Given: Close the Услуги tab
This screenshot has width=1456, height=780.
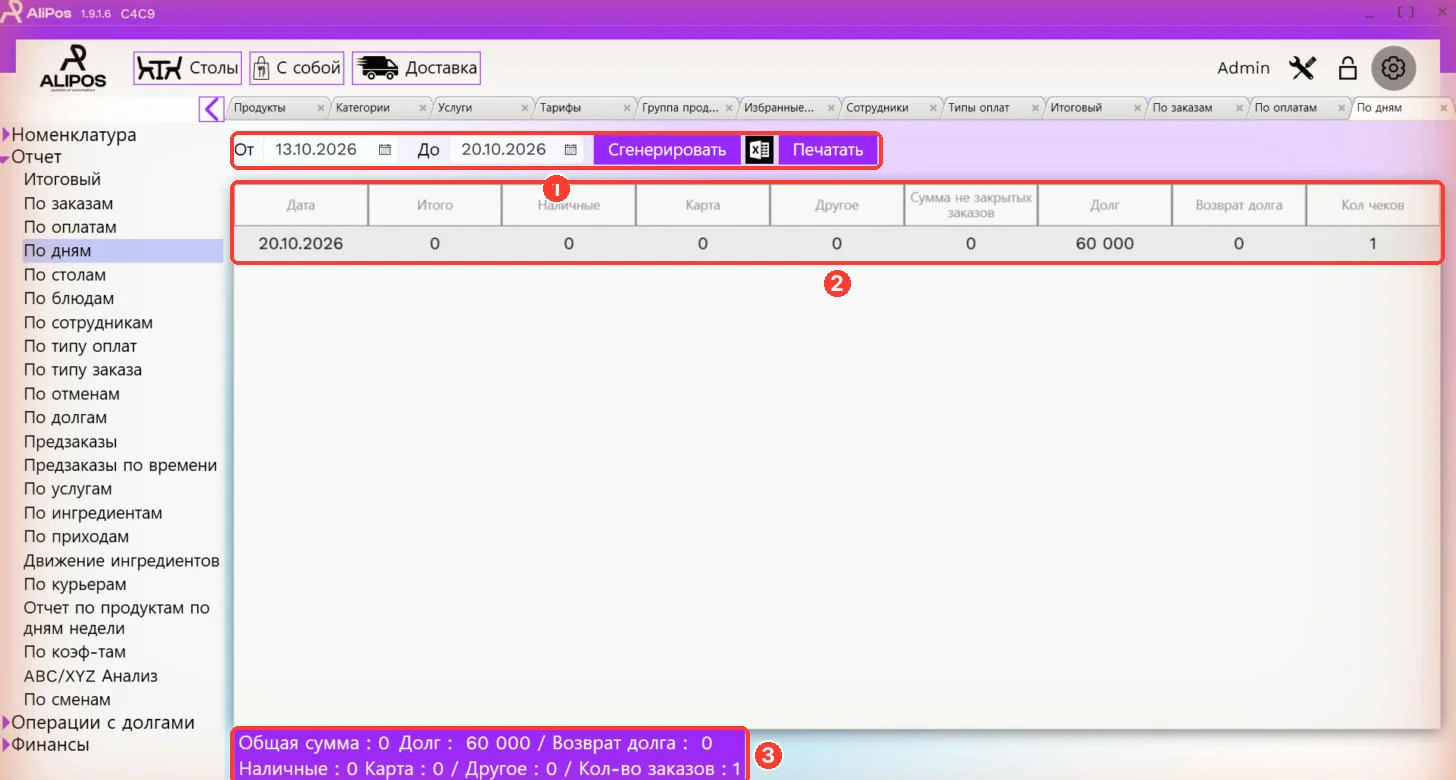Looking at the screenshot, I should (x=525, y=108).
